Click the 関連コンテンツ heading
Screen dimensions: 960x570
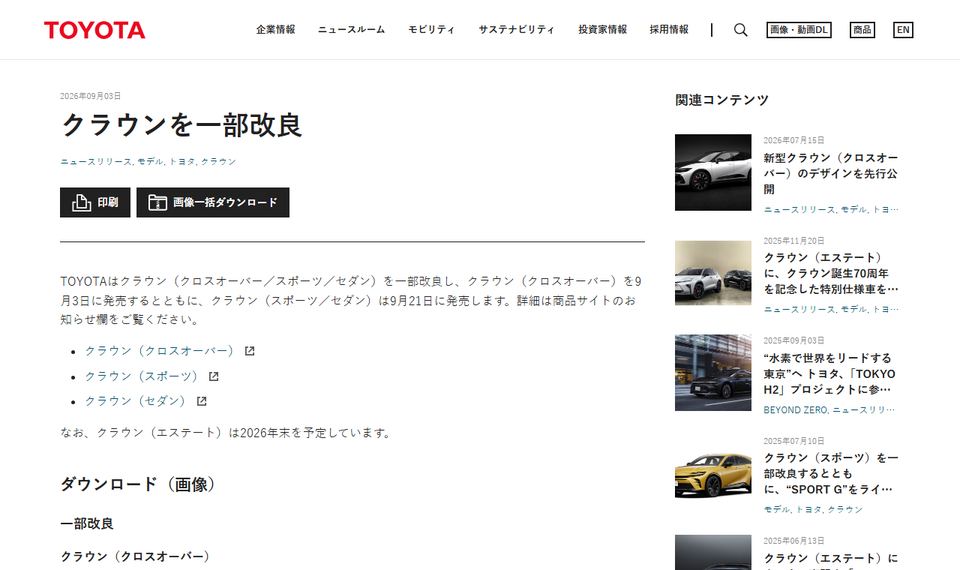click(722, 100)
